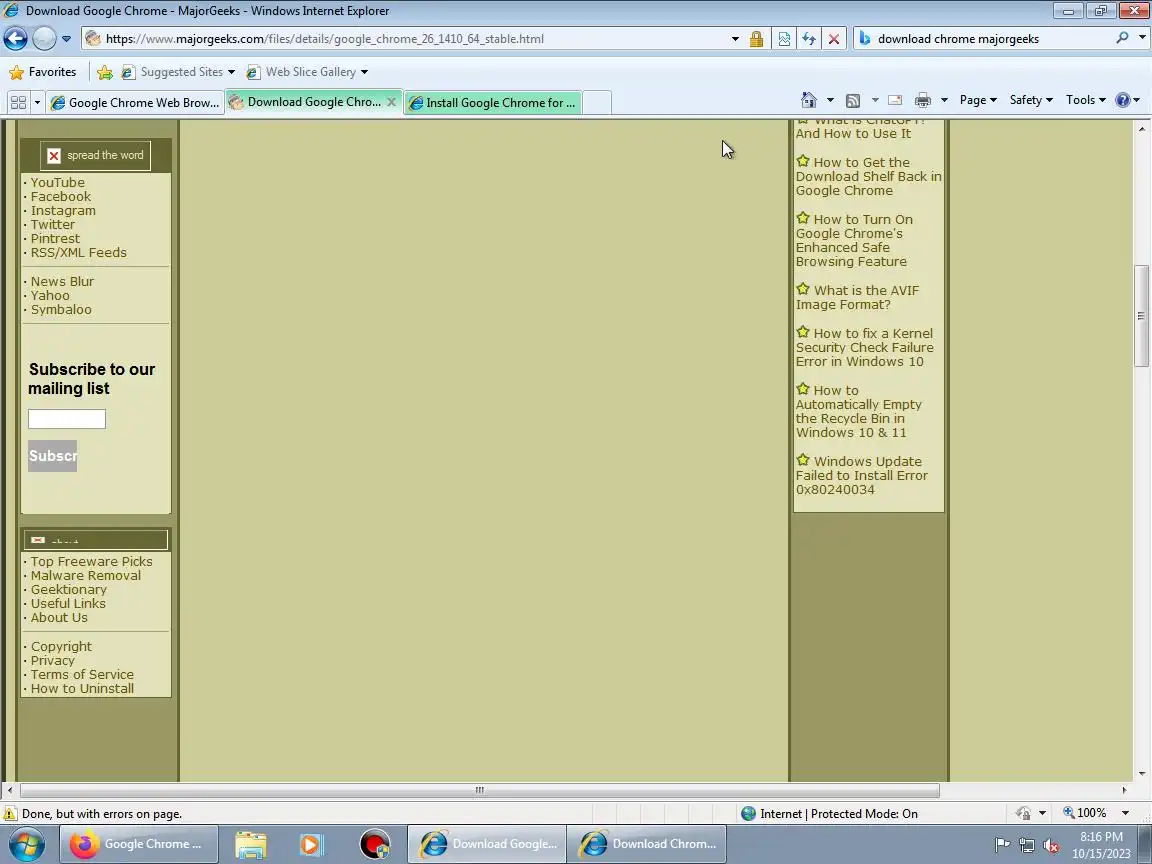Click the broken spread the word image
1152x864 pixels.
pyautogui.click(x=96, y=155)
